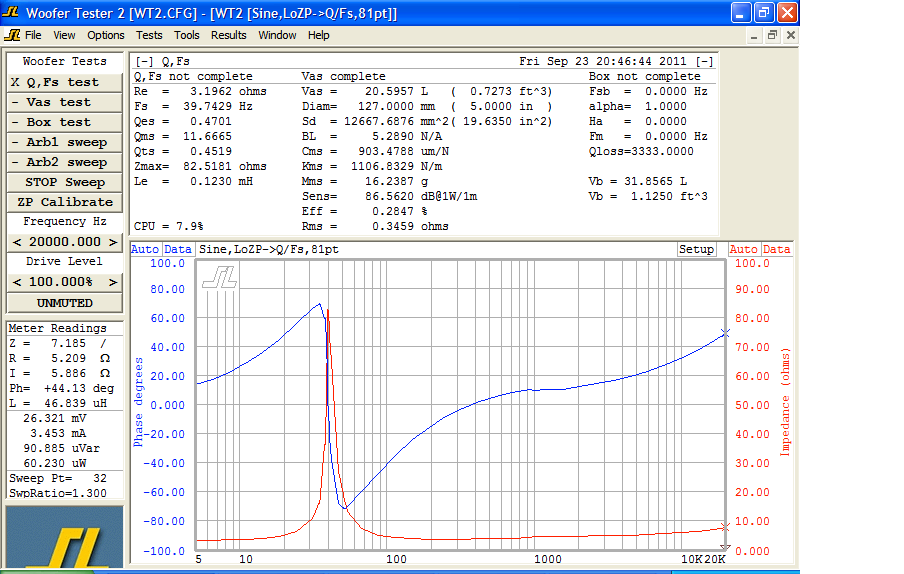Decrease drive level with left arrow
This screenshot has height=574, width=904.
(x=17, y=282)
